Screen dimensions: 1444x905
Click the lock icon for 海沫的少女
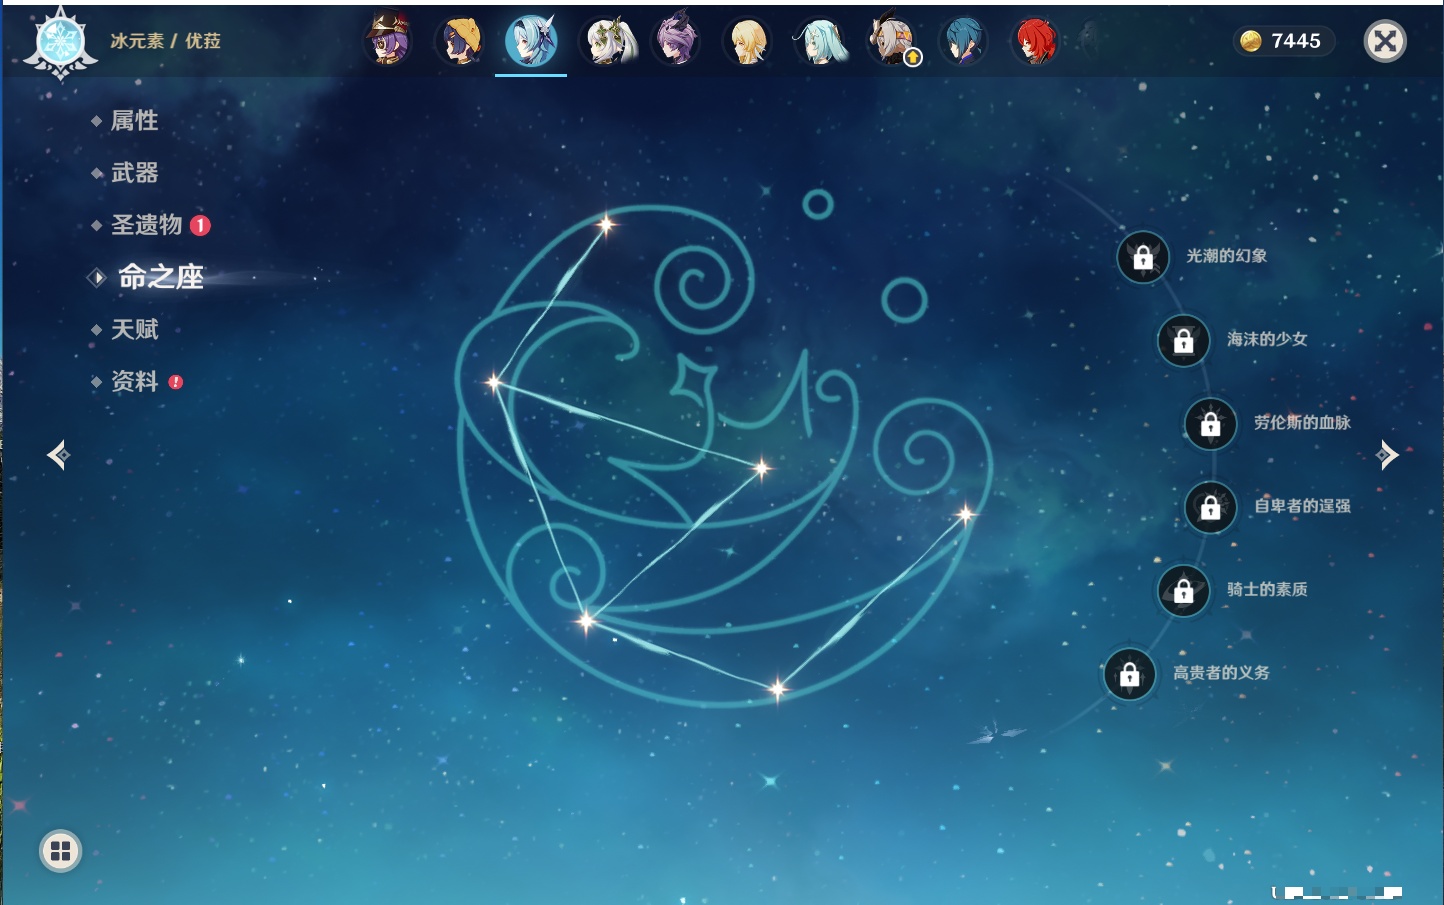click(x=1184, y=340)
